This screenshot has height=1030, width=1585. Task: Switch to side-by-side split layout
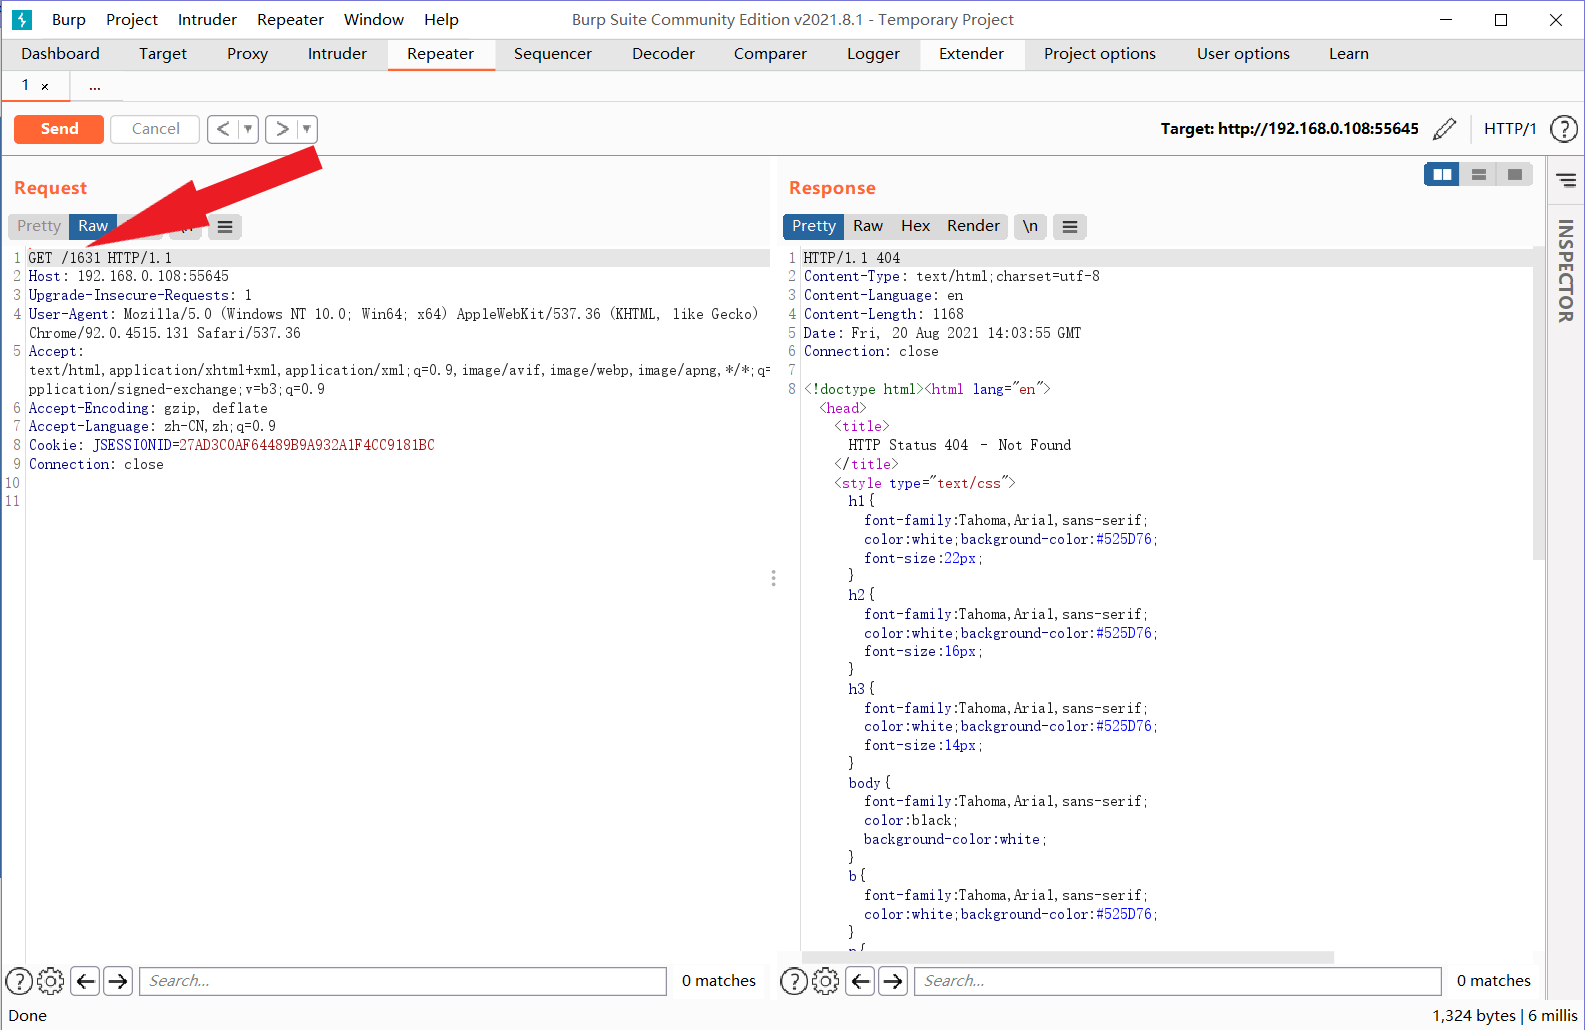[1442, 175]
